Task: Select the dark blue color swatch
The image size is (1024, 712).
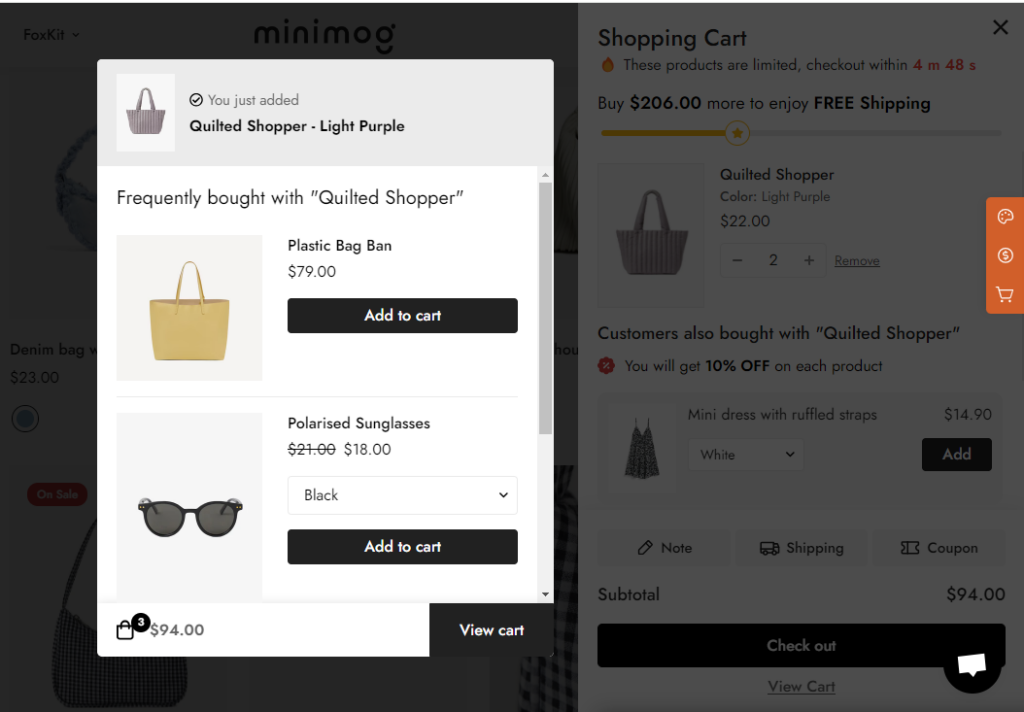Action: click(25, 419)
